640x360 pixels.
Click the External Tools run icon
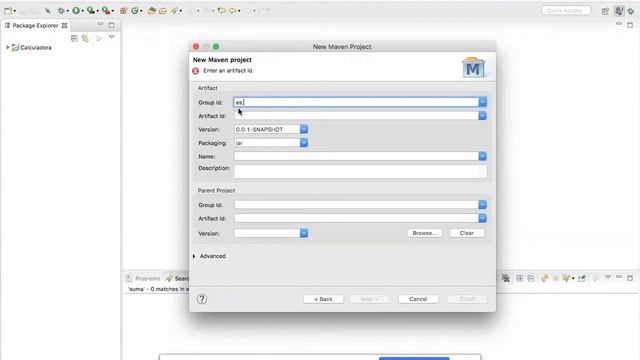[x=106, y=11]
